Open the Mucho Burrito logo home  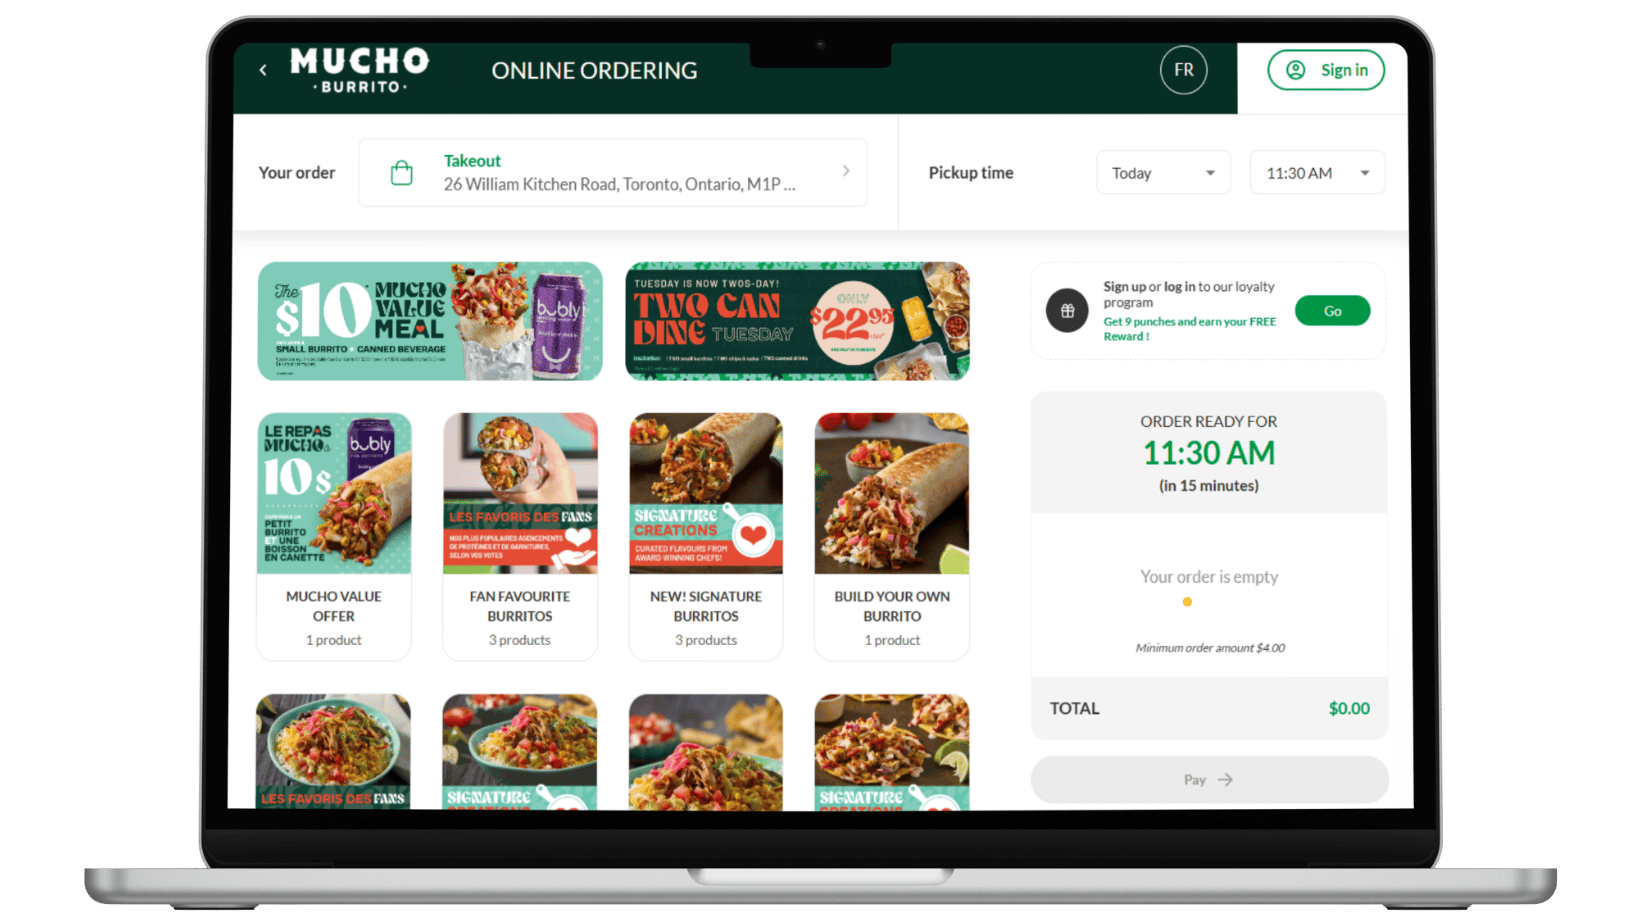point(360,70)
